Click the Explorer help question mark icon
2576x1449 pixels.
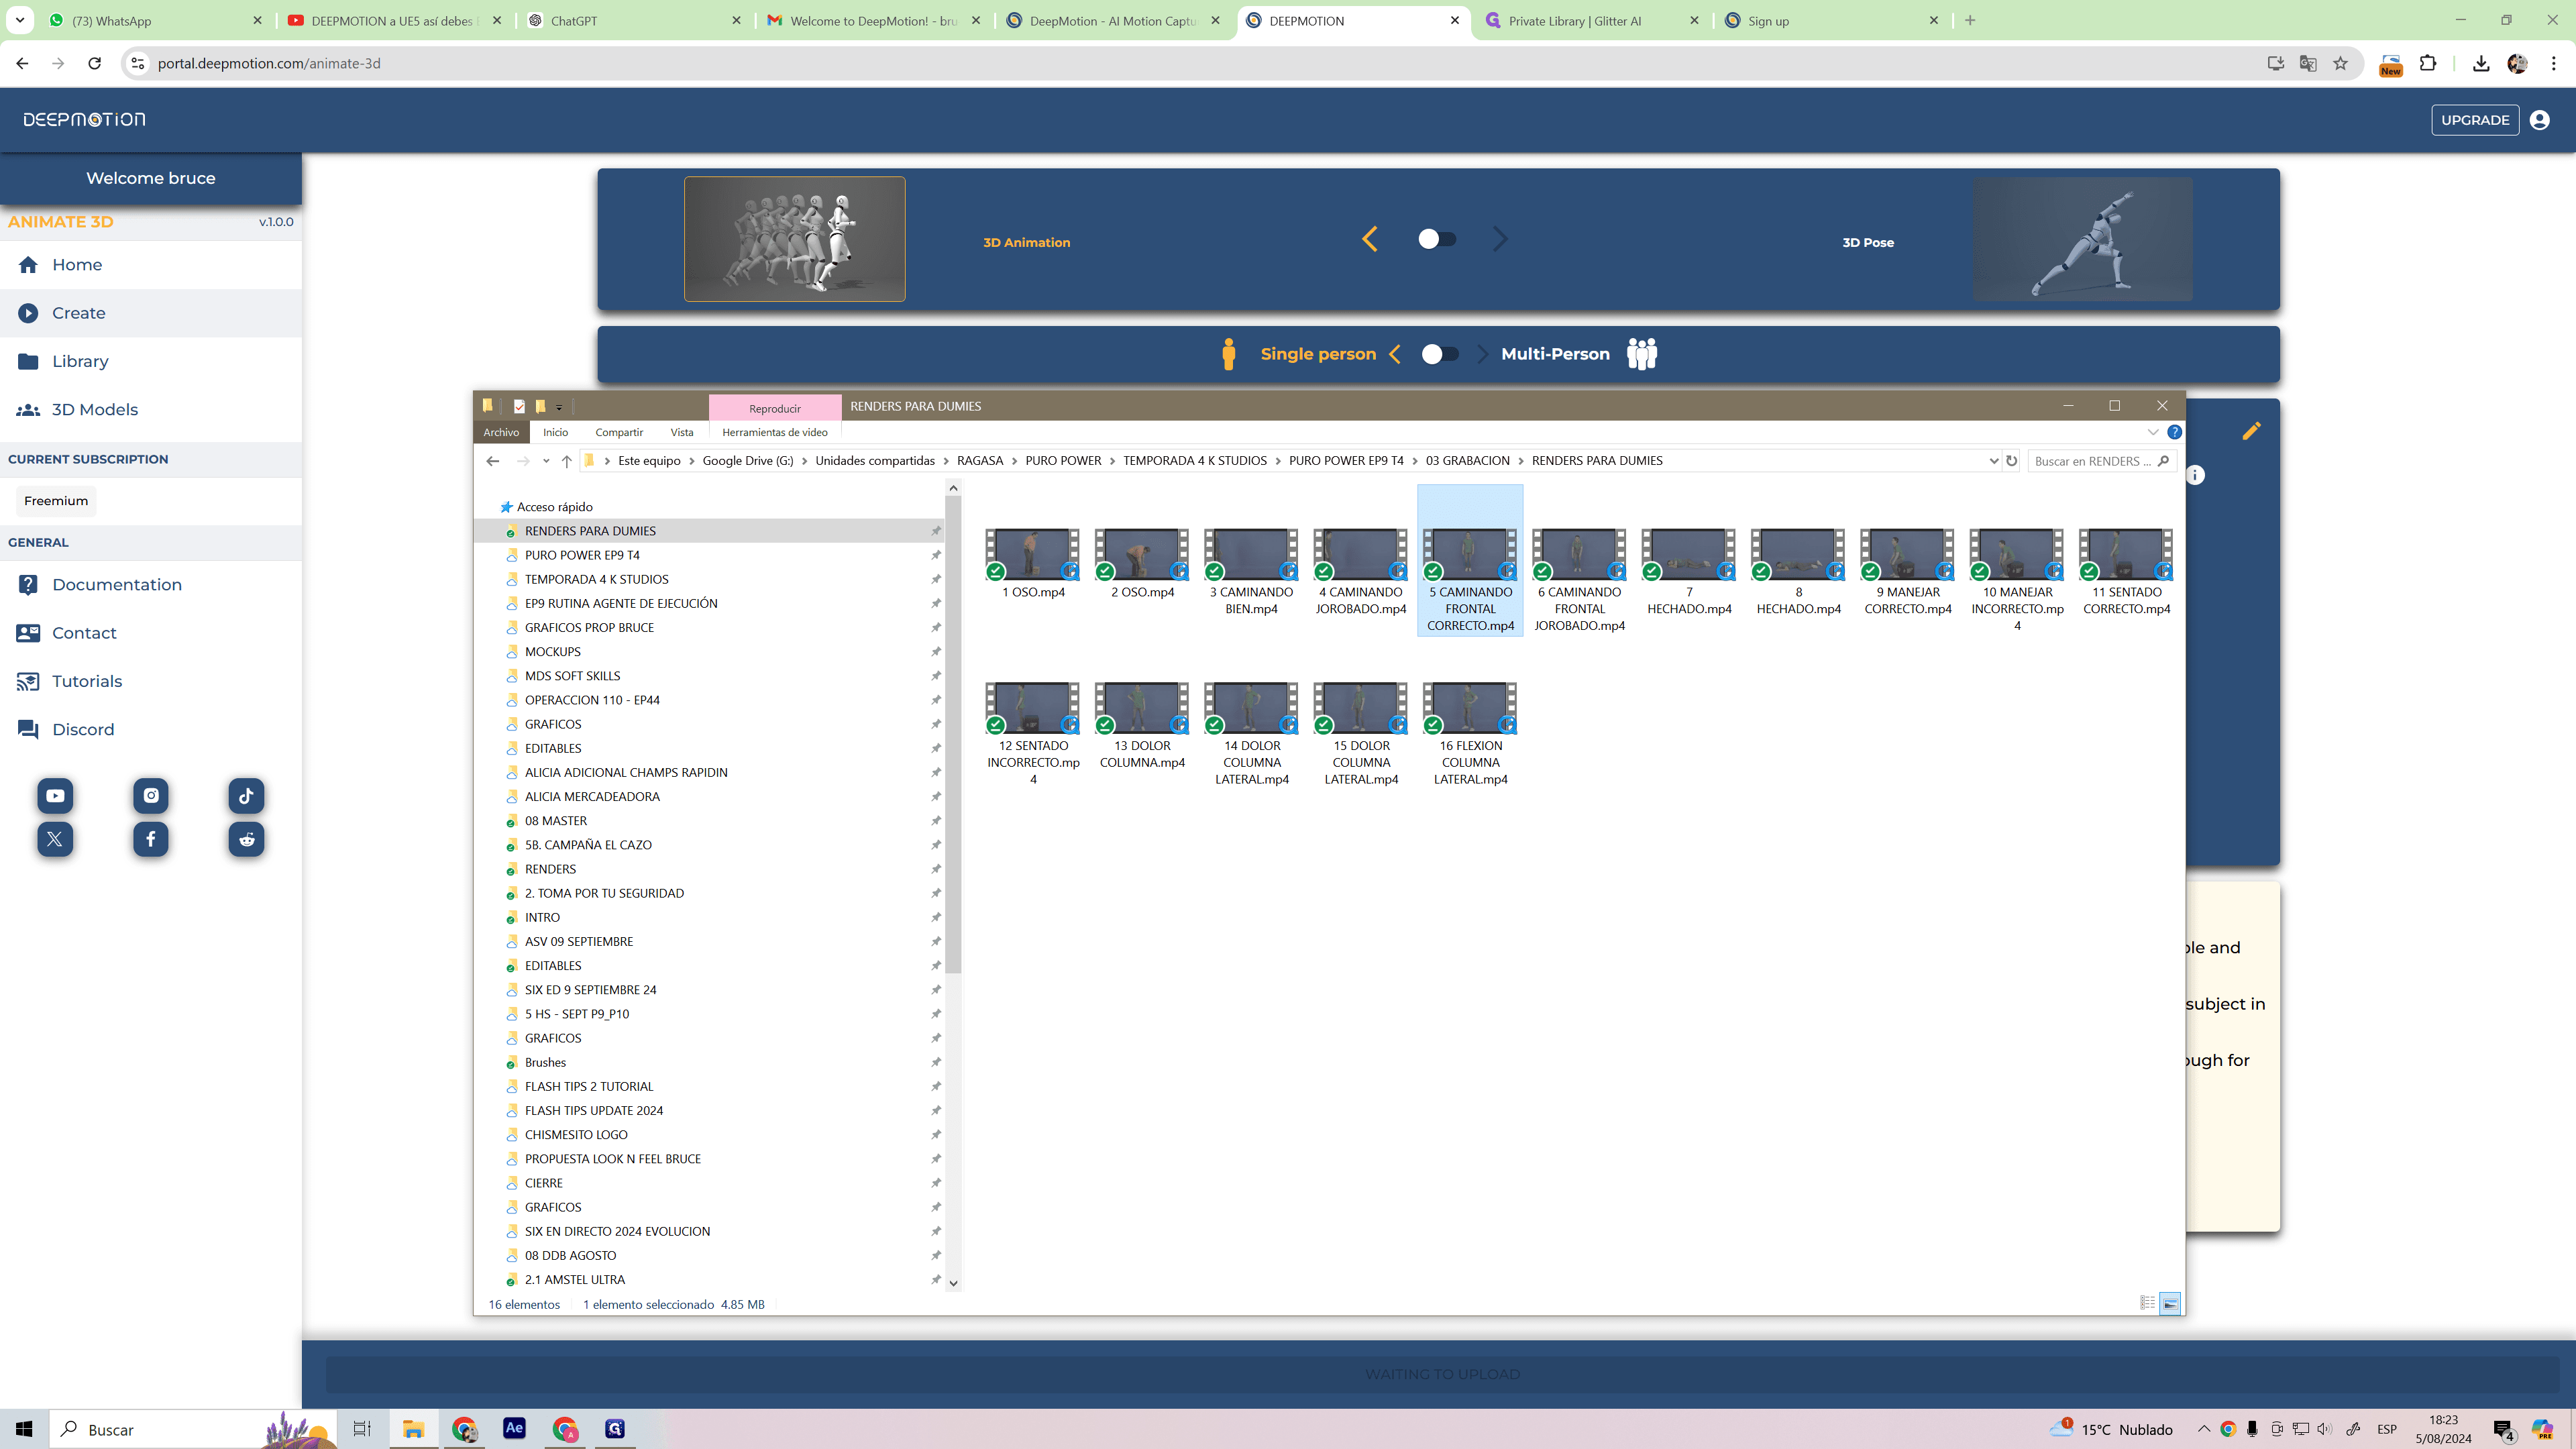click(2174, 433)
